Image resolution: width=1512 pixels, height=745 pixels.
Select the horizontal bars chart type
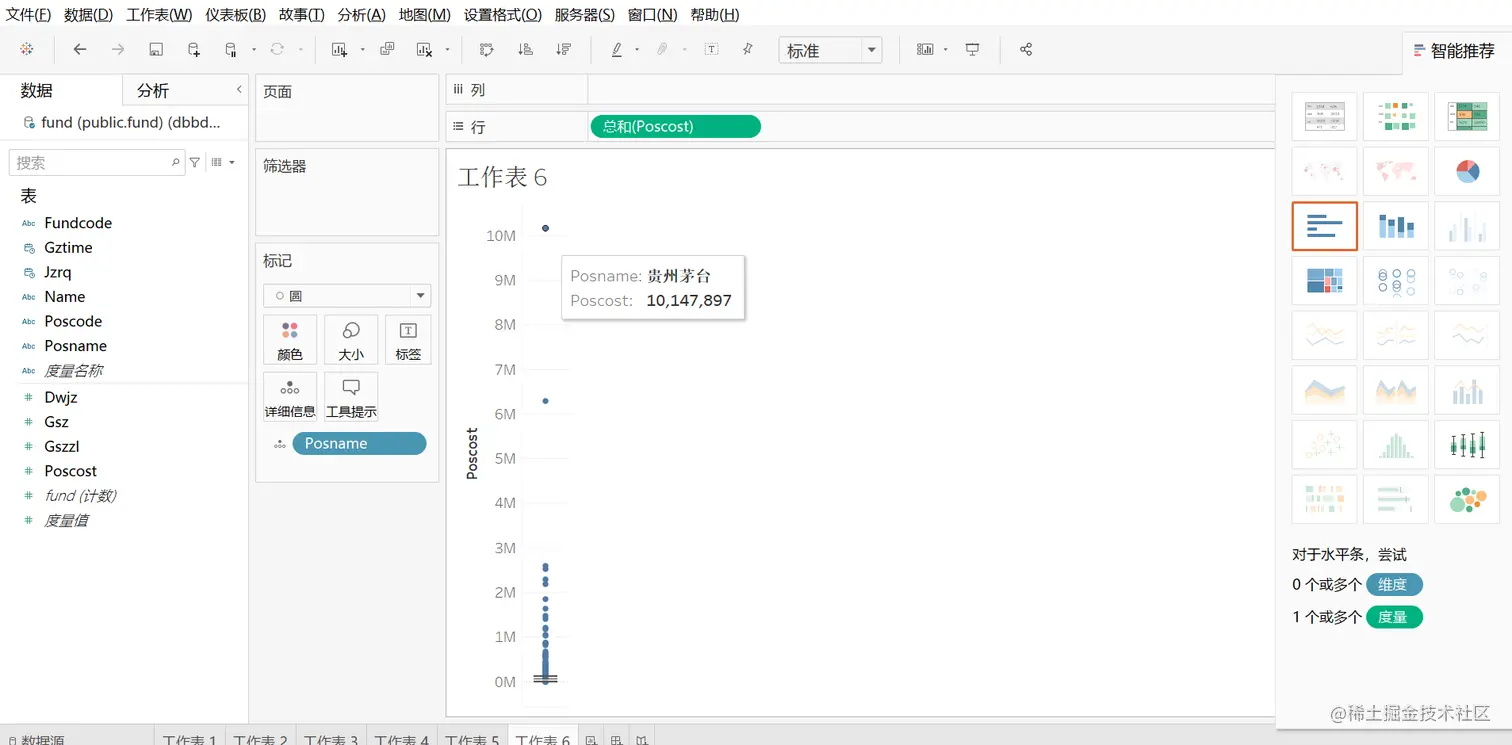(1324, 226)
